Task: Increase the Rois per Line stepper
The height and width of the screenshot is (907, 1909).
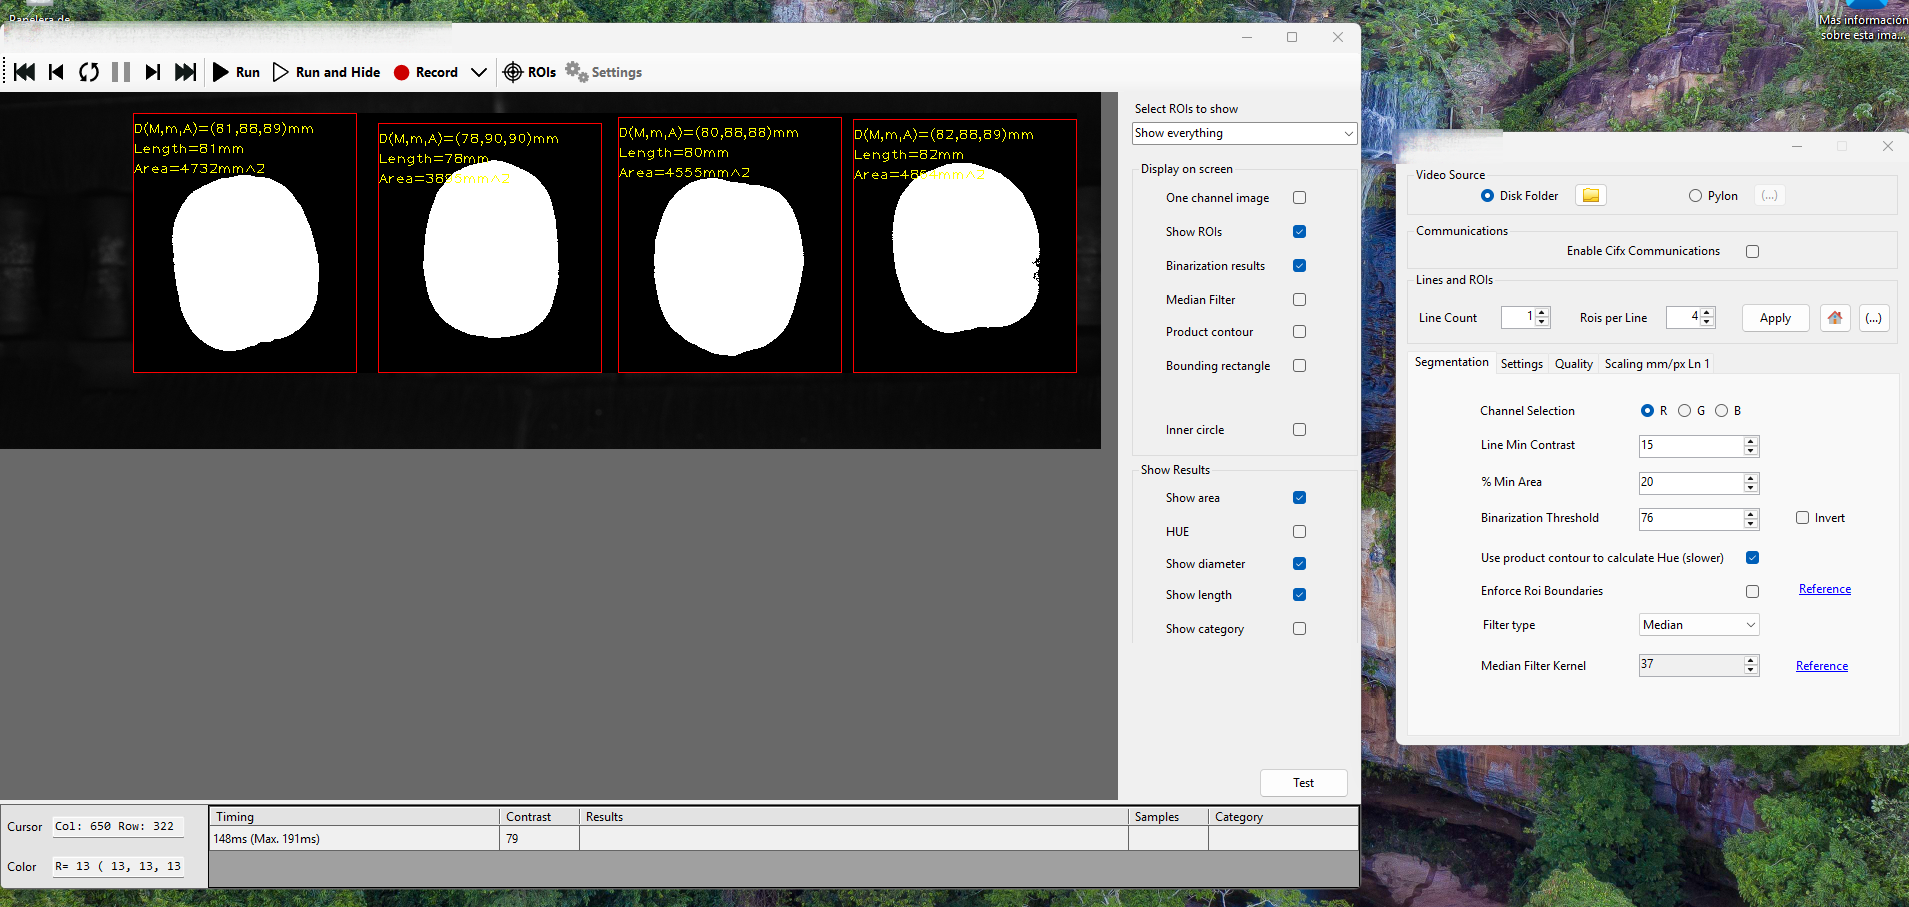Action: coord(1707,312)
